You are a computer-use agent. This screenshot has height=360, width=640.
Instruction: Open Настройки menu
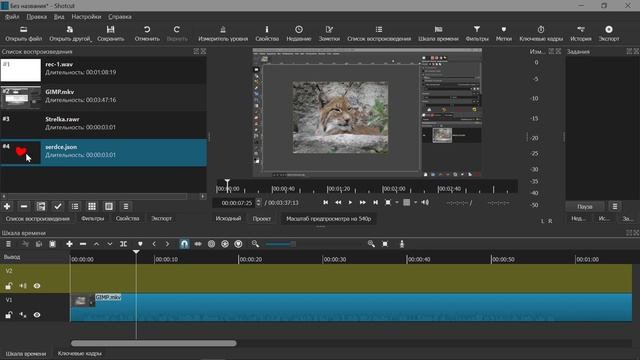pyautogui.click(x=86, y=17)
